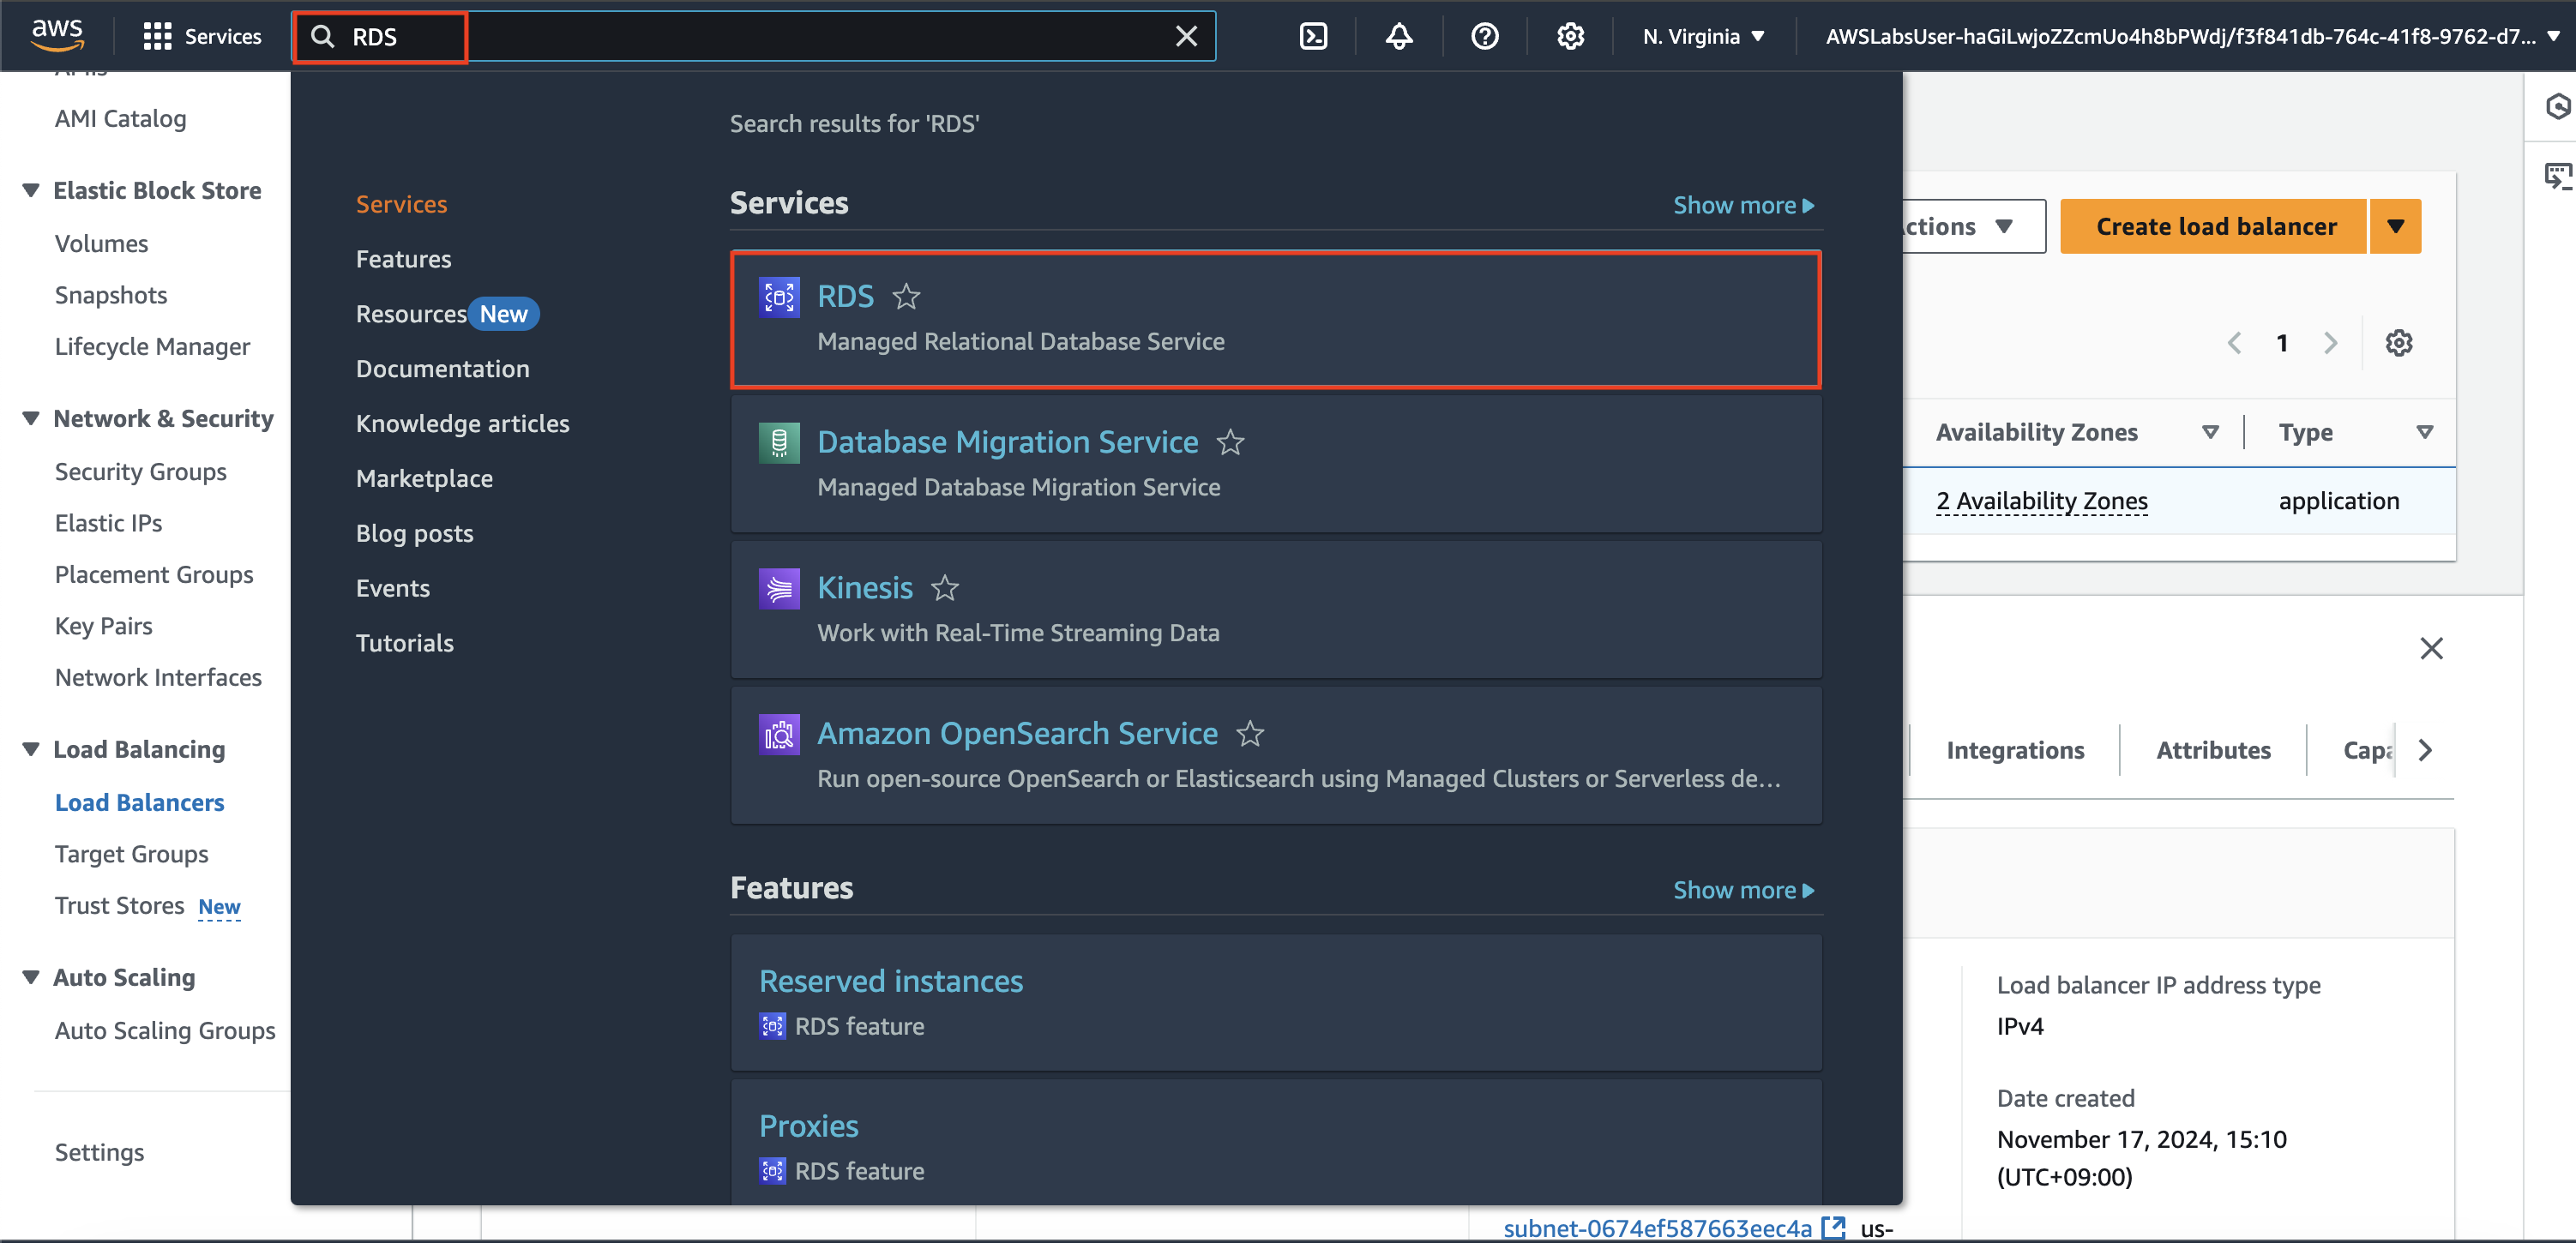Switch to the Attributes tab

2213,750
